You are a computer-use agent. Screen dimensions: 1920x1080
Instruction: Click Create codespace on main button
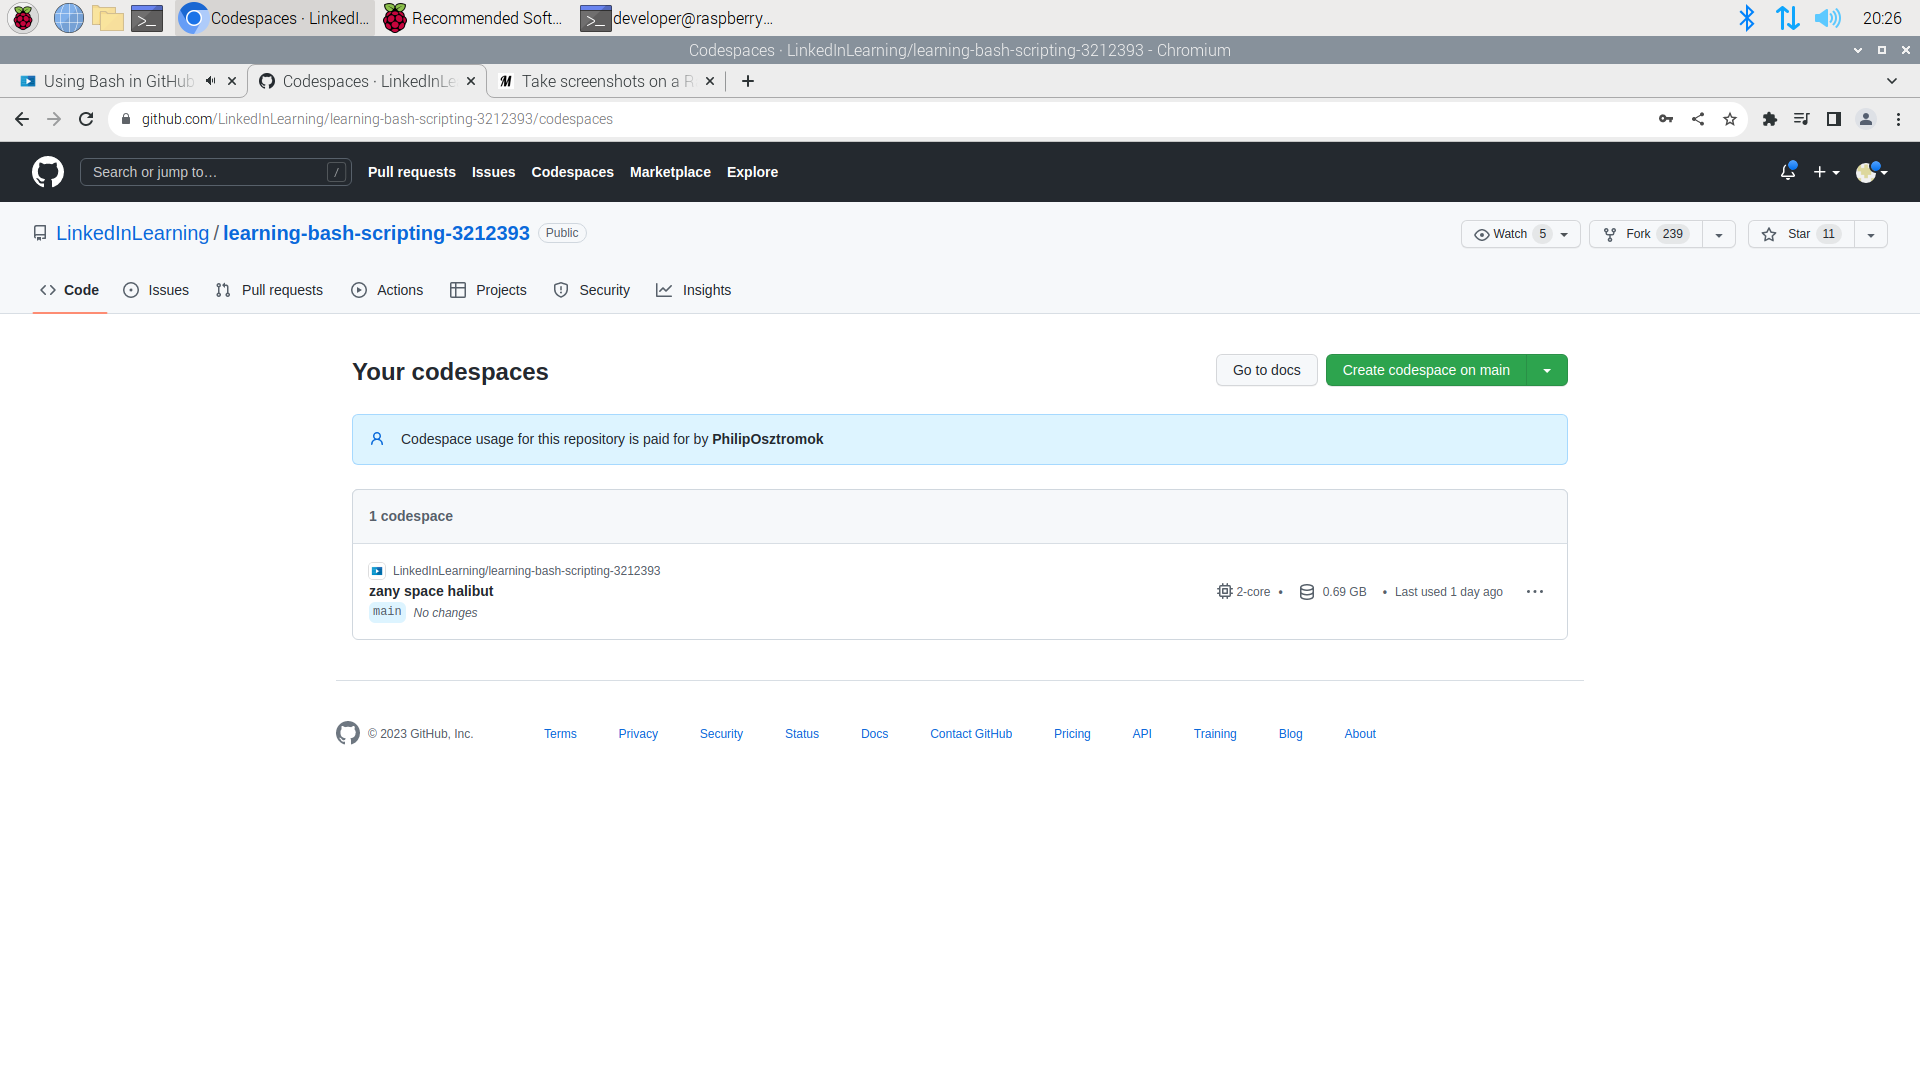tap(1426, 370)
